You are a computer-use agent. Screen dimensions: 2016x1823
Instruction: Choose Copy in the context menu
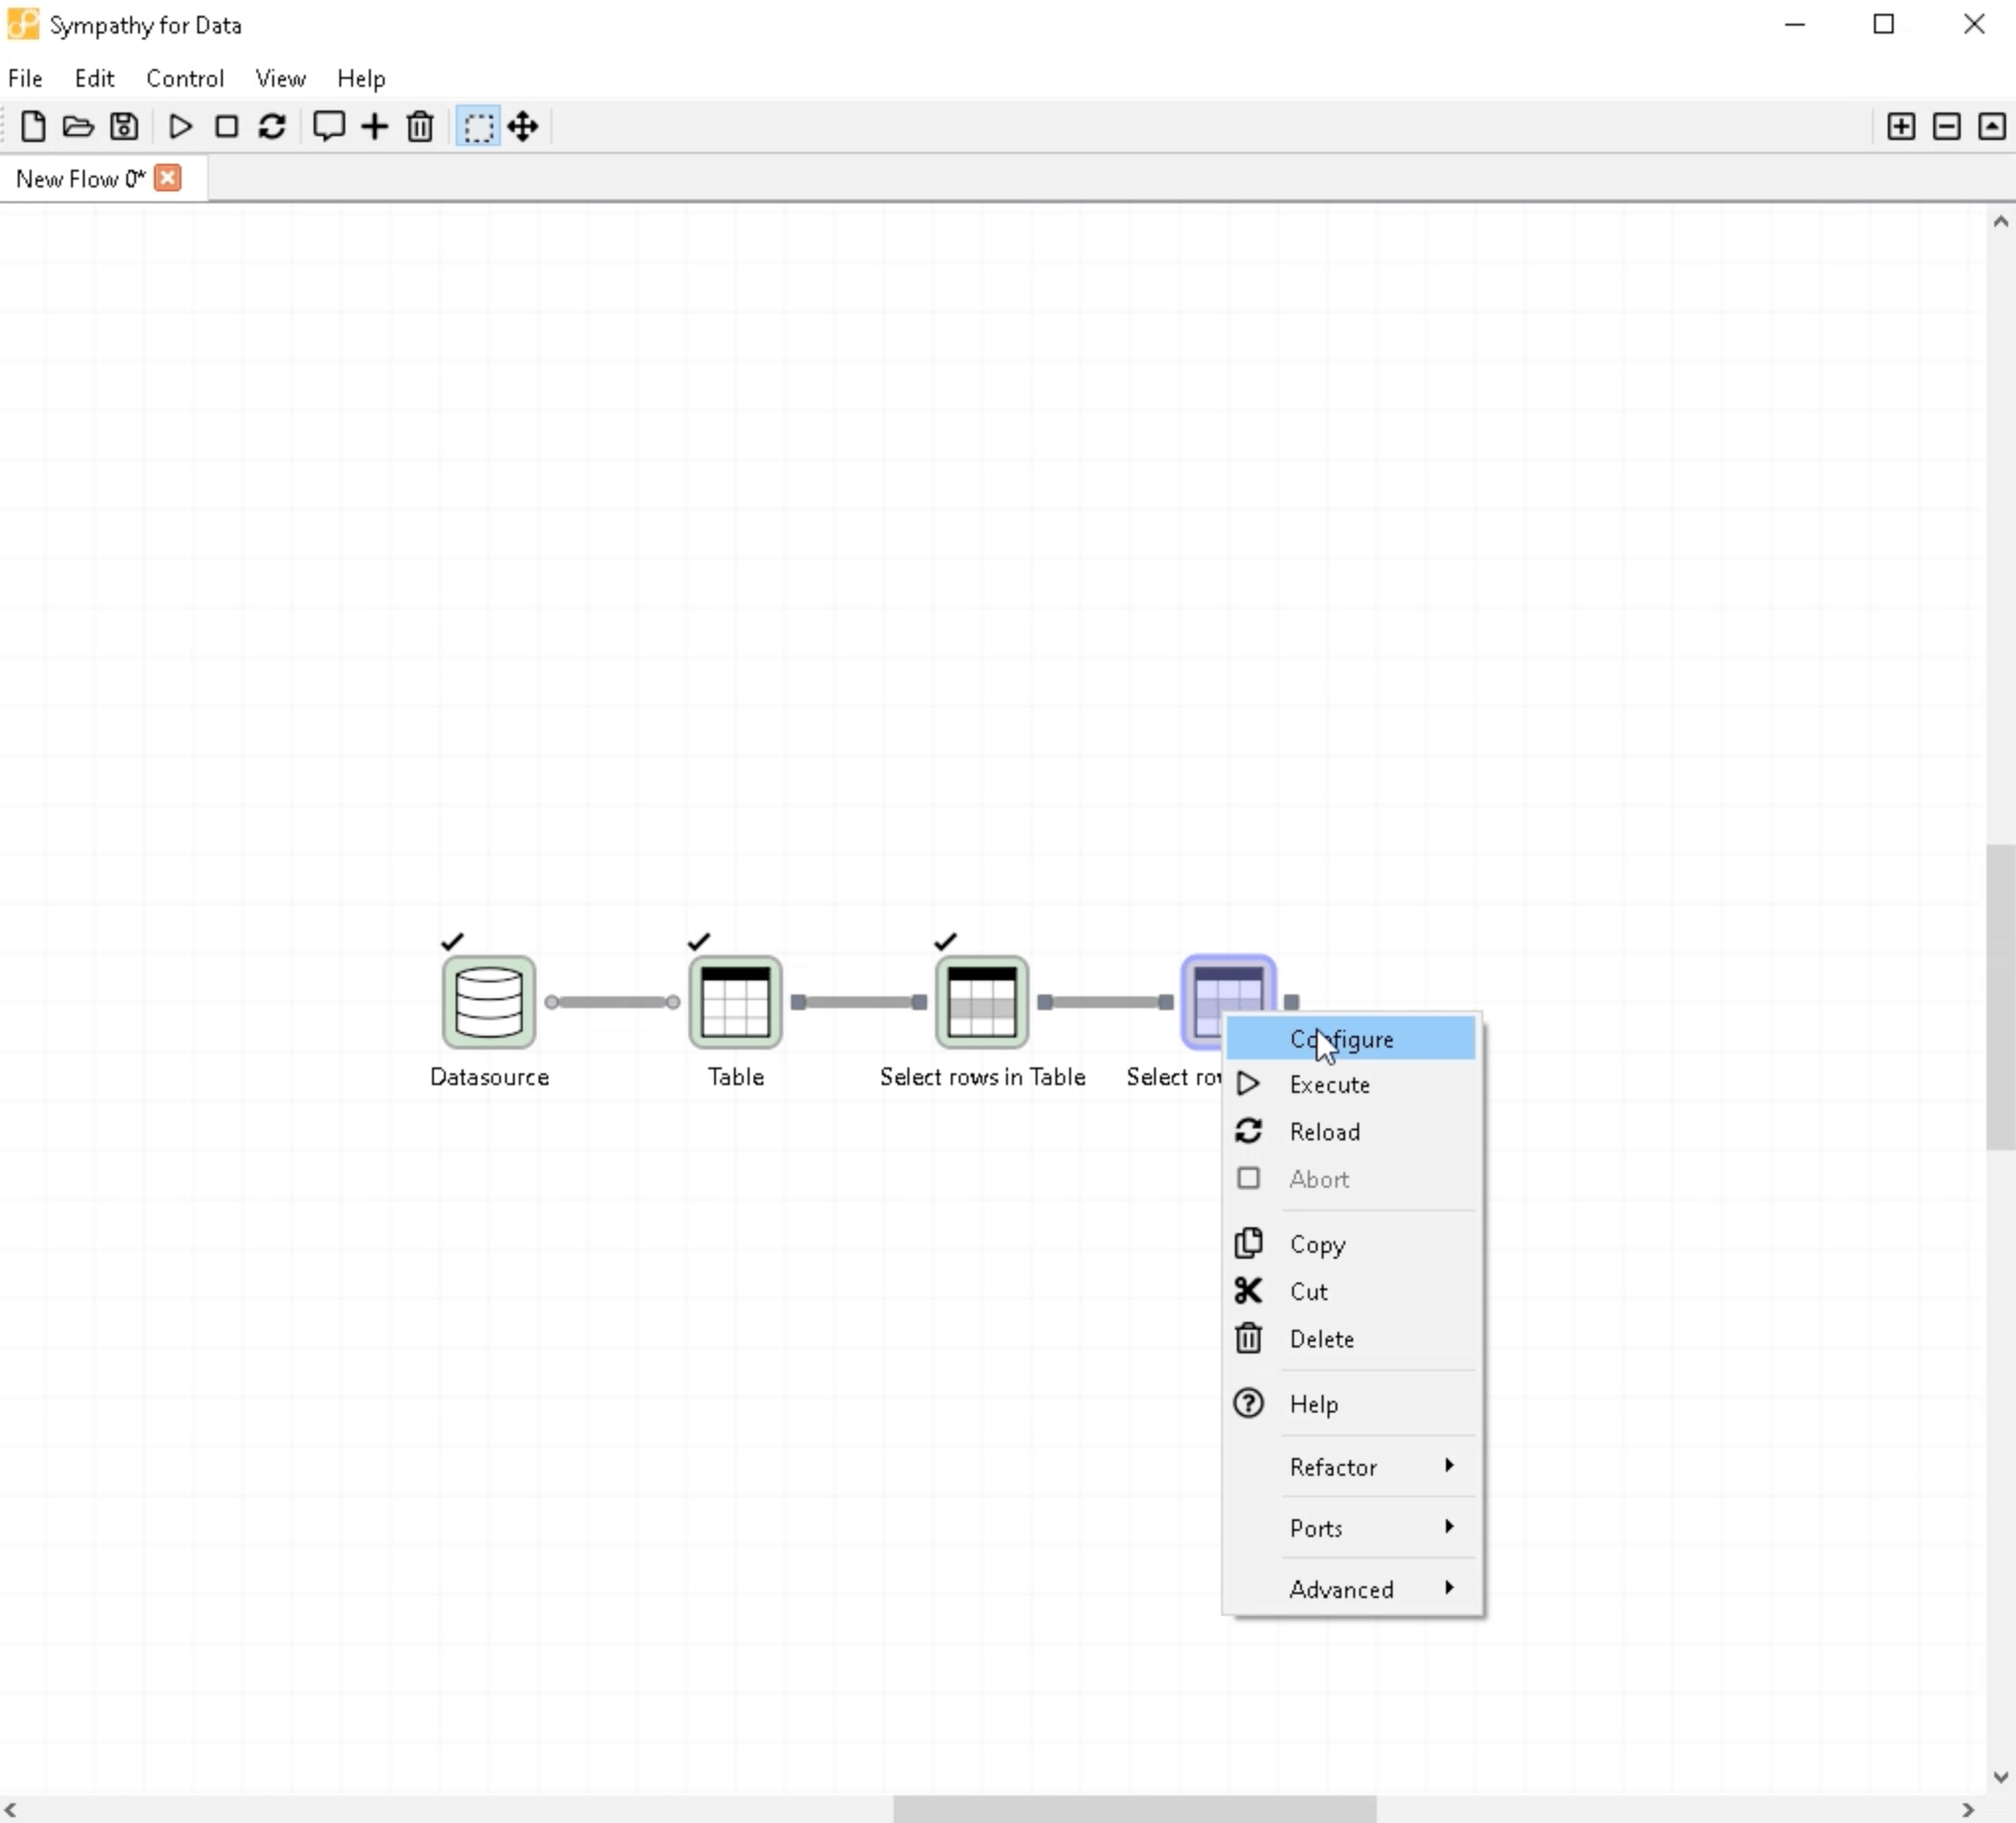pyautogui.click(x=1351, y=1244)
